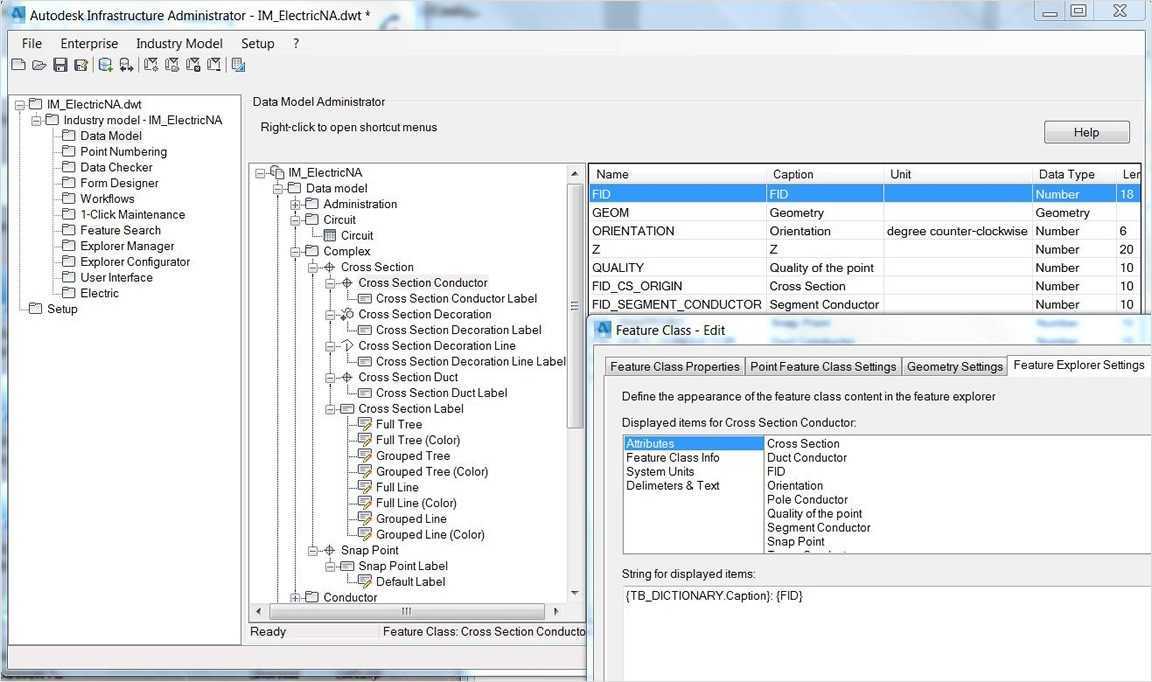Click the Cross Section Decoration feature icon
Image resolution: width=1152 pixels, height=682 pixels.
click(348, 315)
